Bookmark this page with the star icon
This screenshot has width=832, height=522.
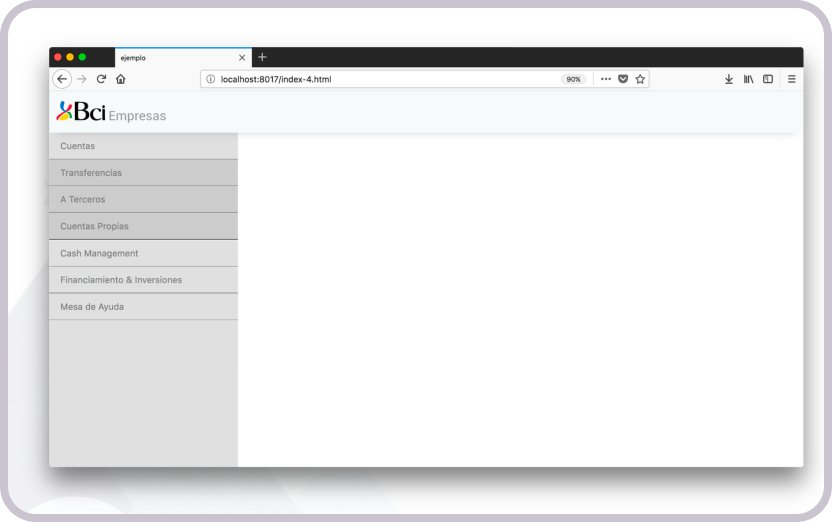click(x=640, y=79)
